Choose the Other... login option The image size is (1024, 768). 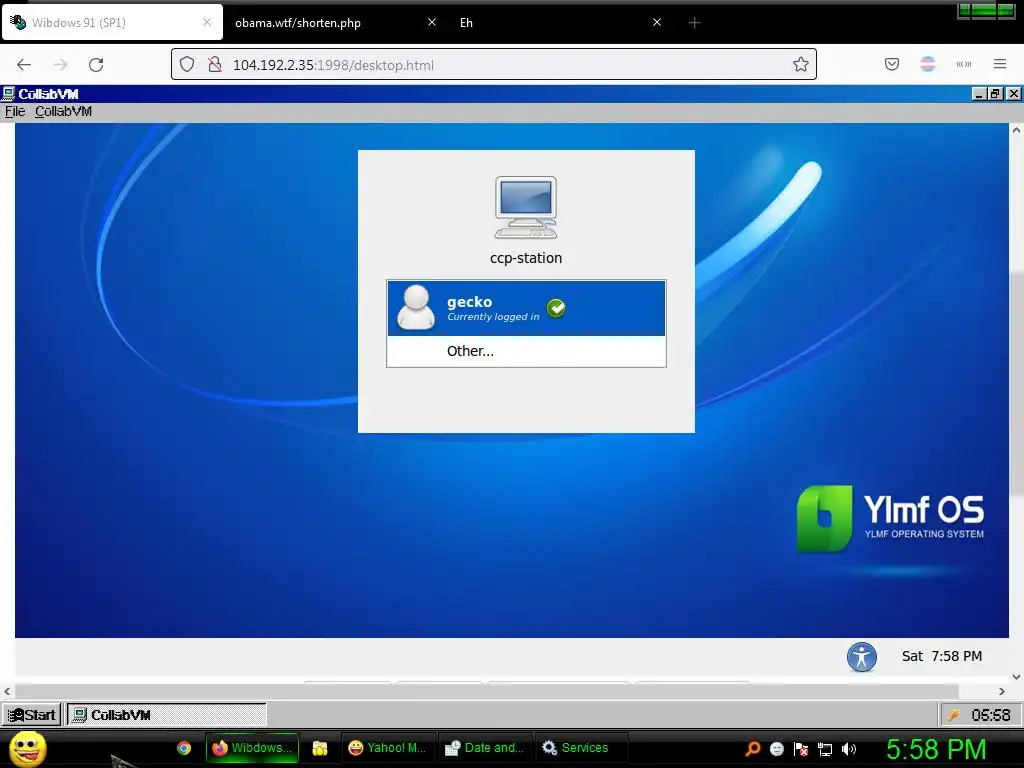click(526, 351)
